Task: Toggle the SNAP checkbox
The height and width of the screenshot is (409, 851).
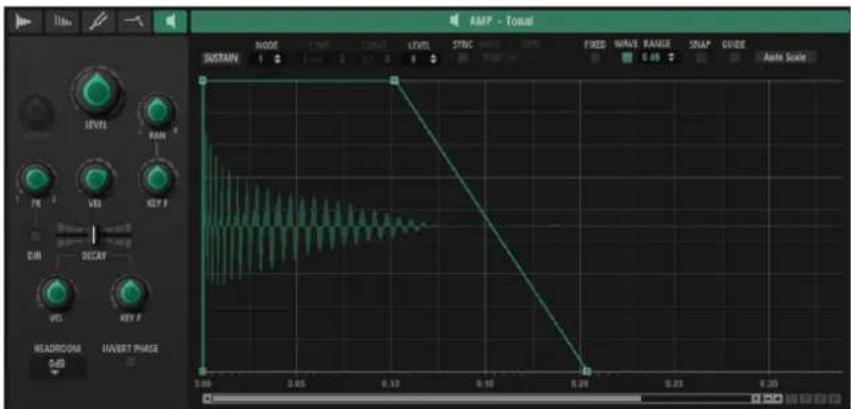Action: point(702,57)
